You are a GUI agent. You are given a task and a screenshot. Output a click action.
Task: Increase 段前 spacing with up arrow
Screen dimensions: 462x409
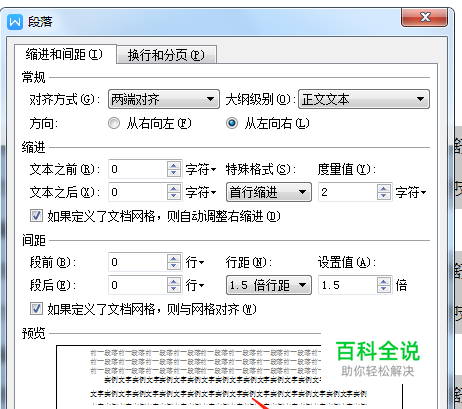(x=174, y=258)
